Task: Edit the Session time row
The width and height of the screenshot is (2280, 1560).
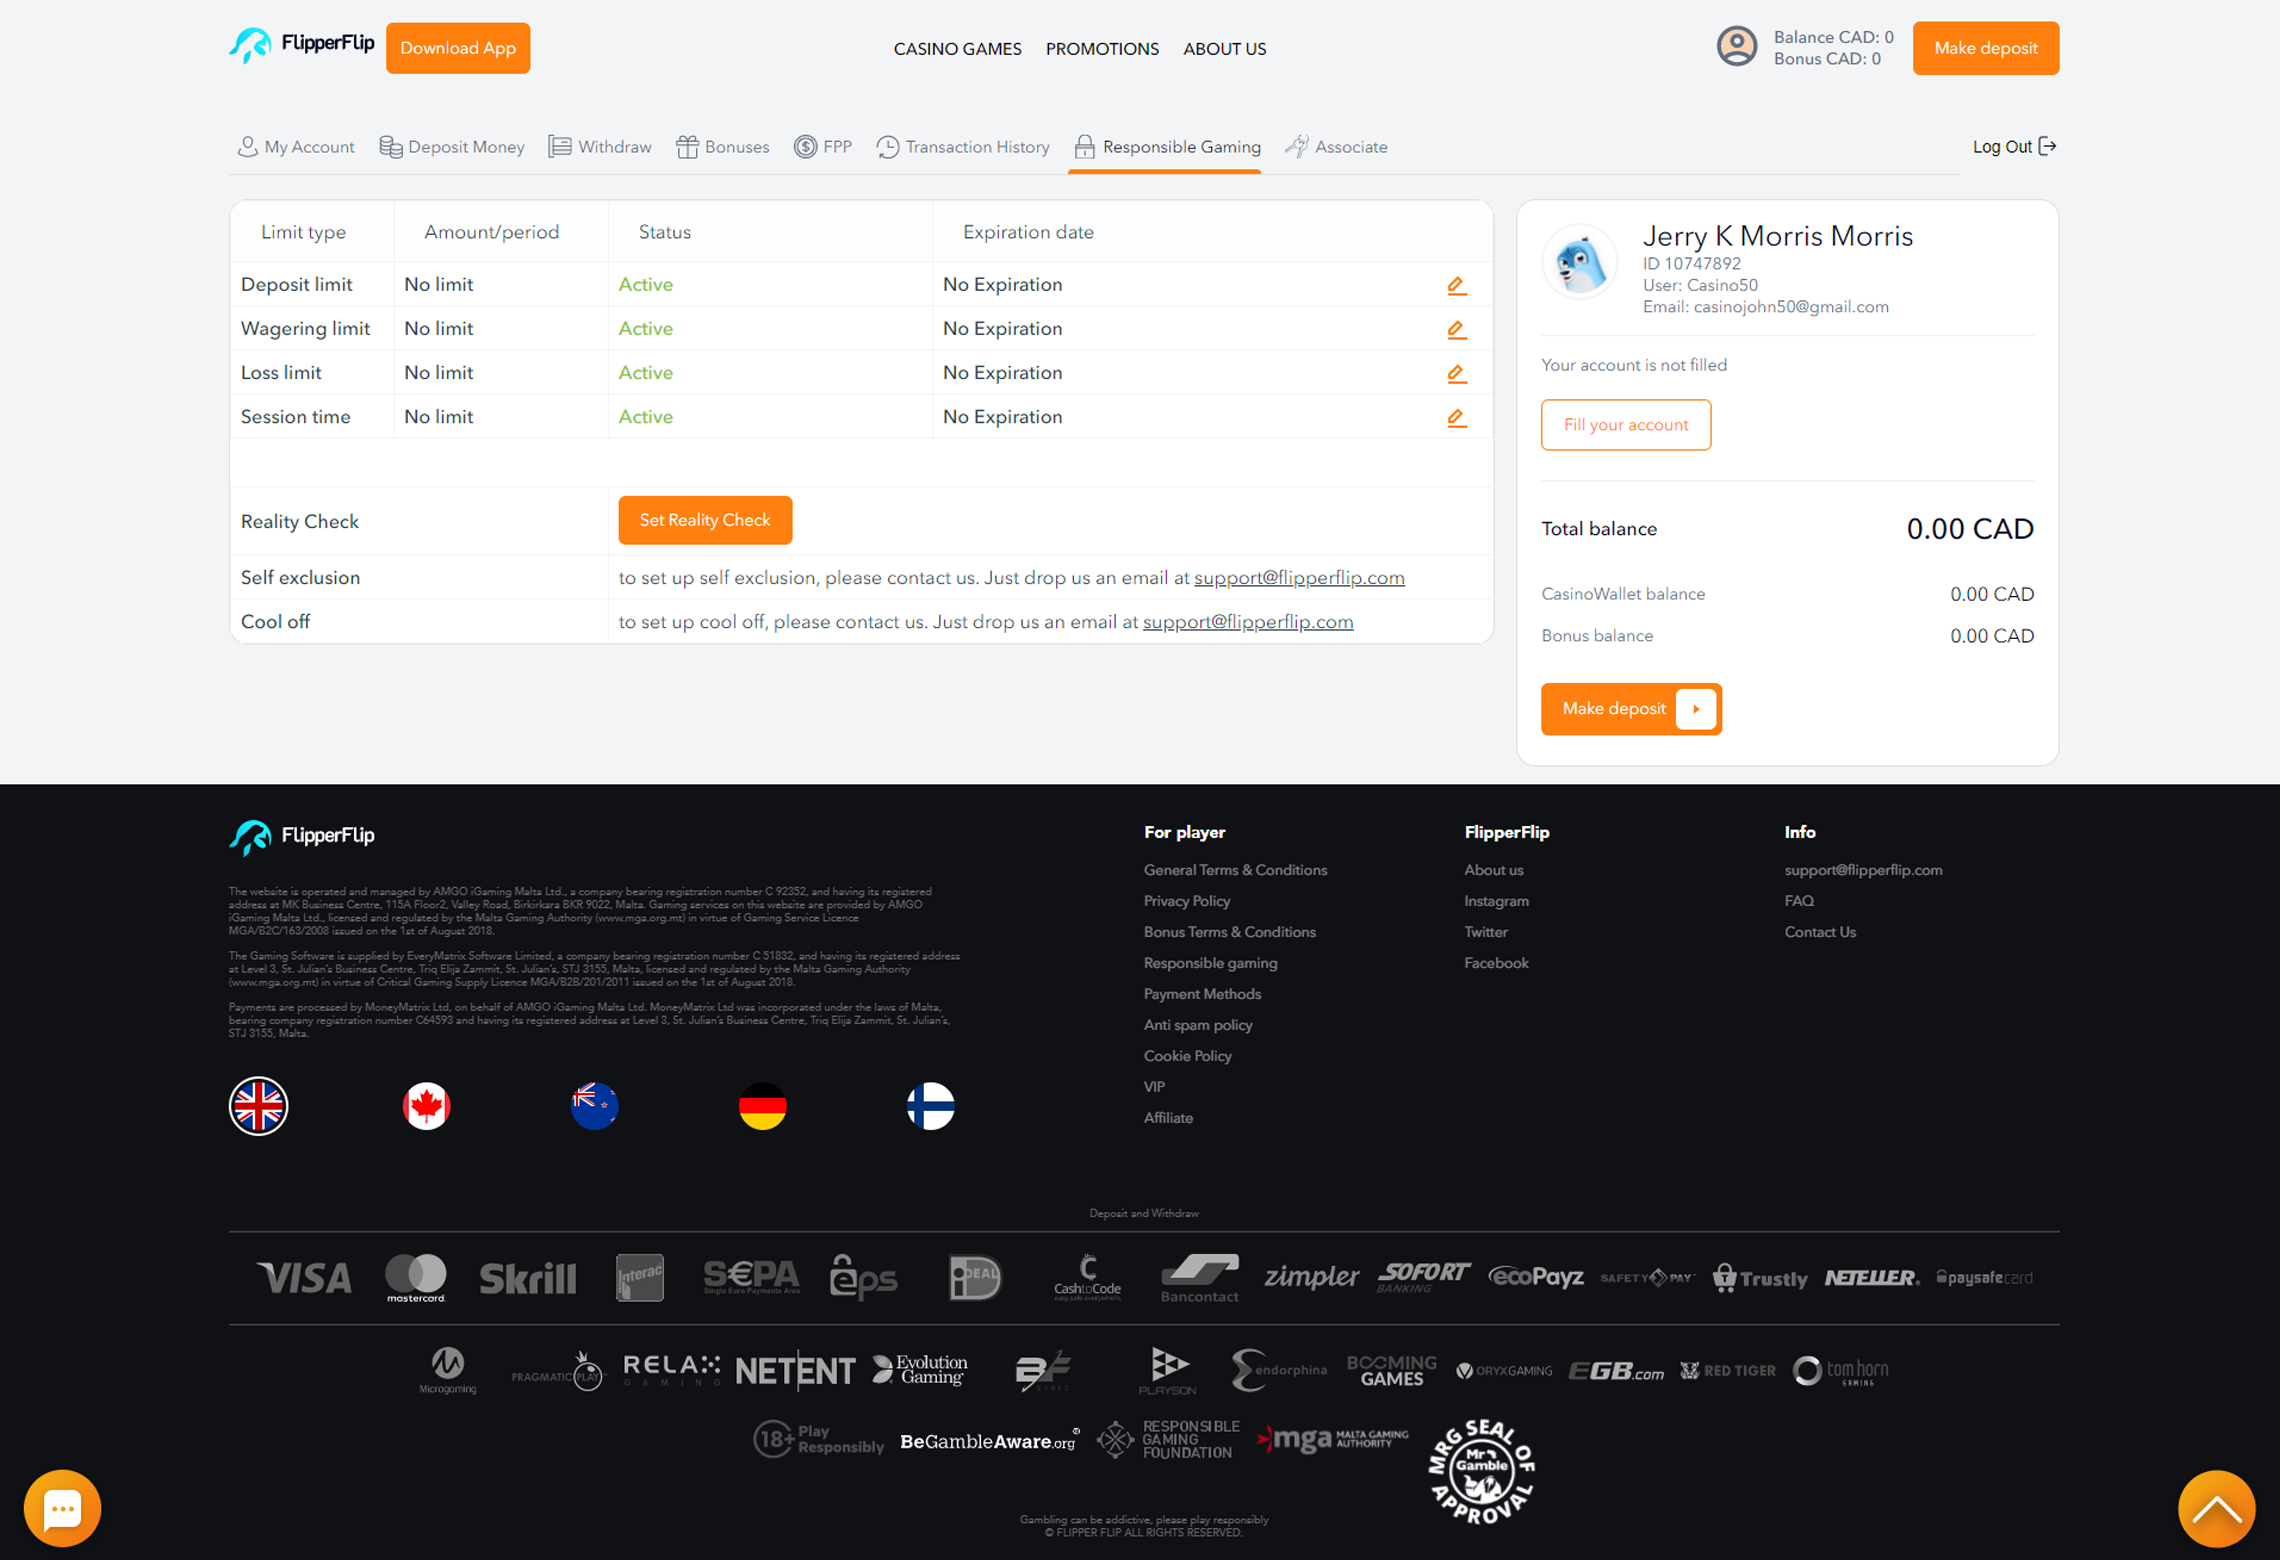Action: (1456, 418)
